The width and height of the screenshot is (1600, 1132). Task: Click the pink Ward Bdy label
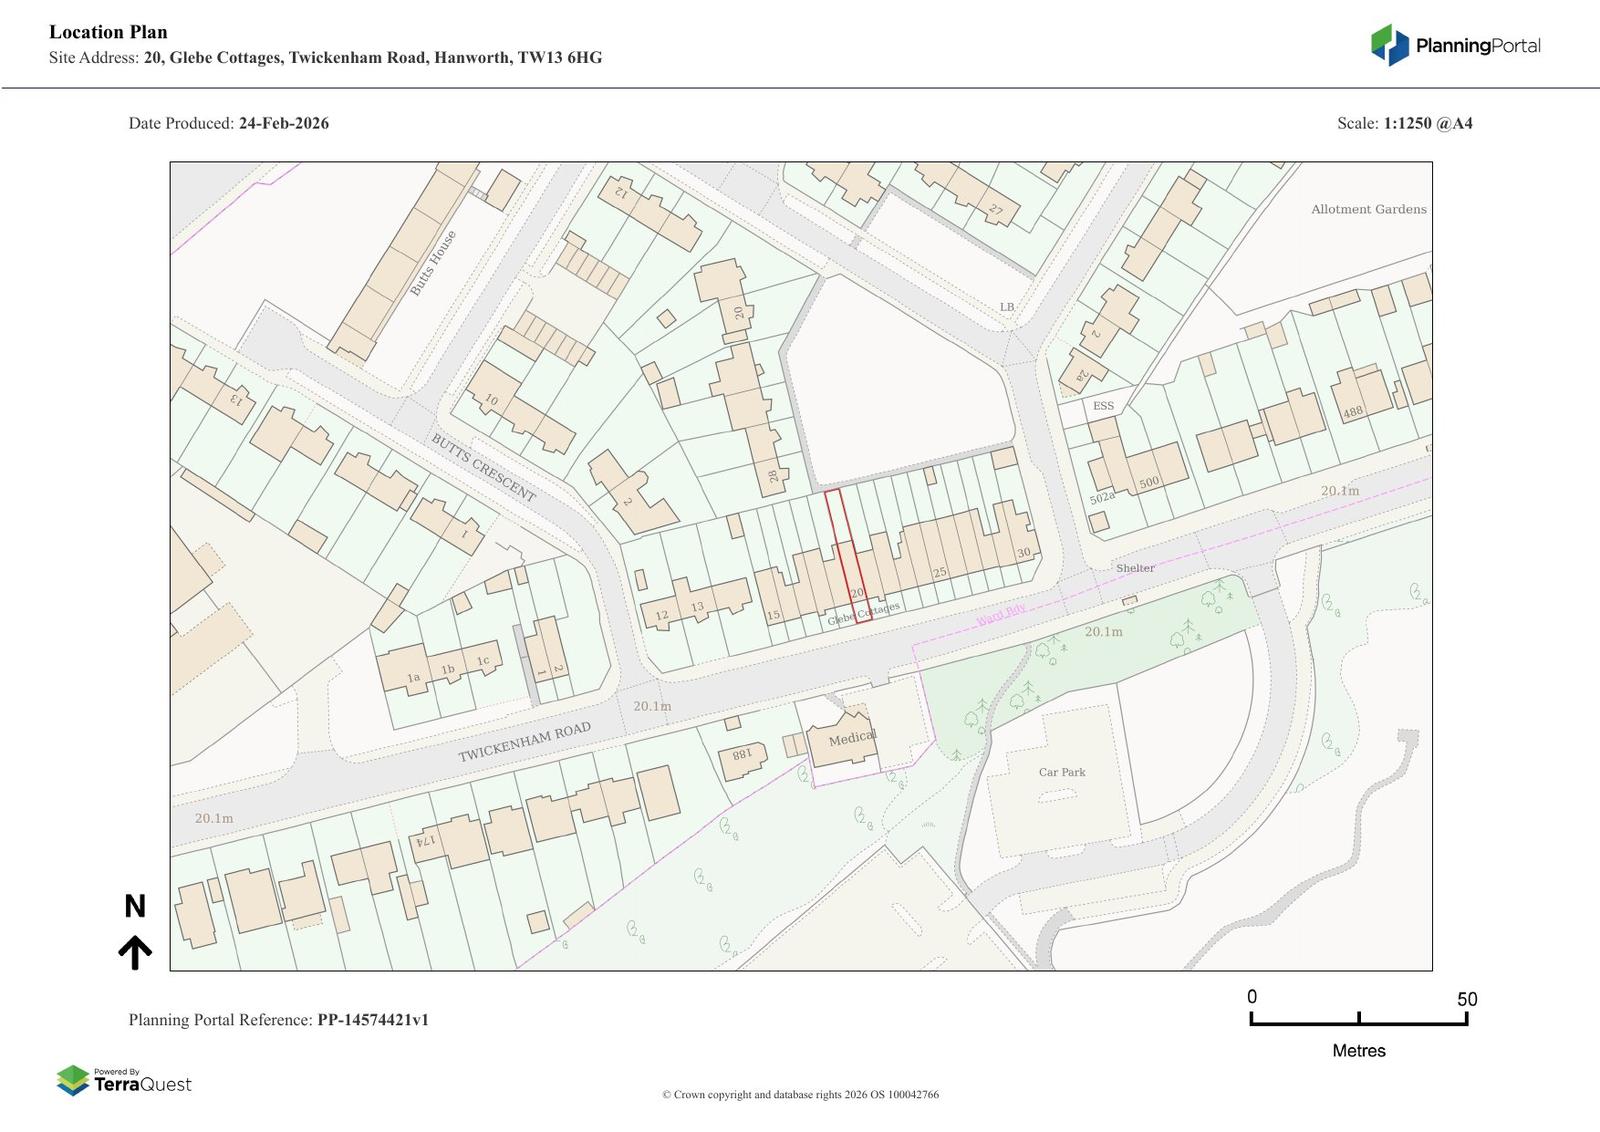click(1001, 614)
